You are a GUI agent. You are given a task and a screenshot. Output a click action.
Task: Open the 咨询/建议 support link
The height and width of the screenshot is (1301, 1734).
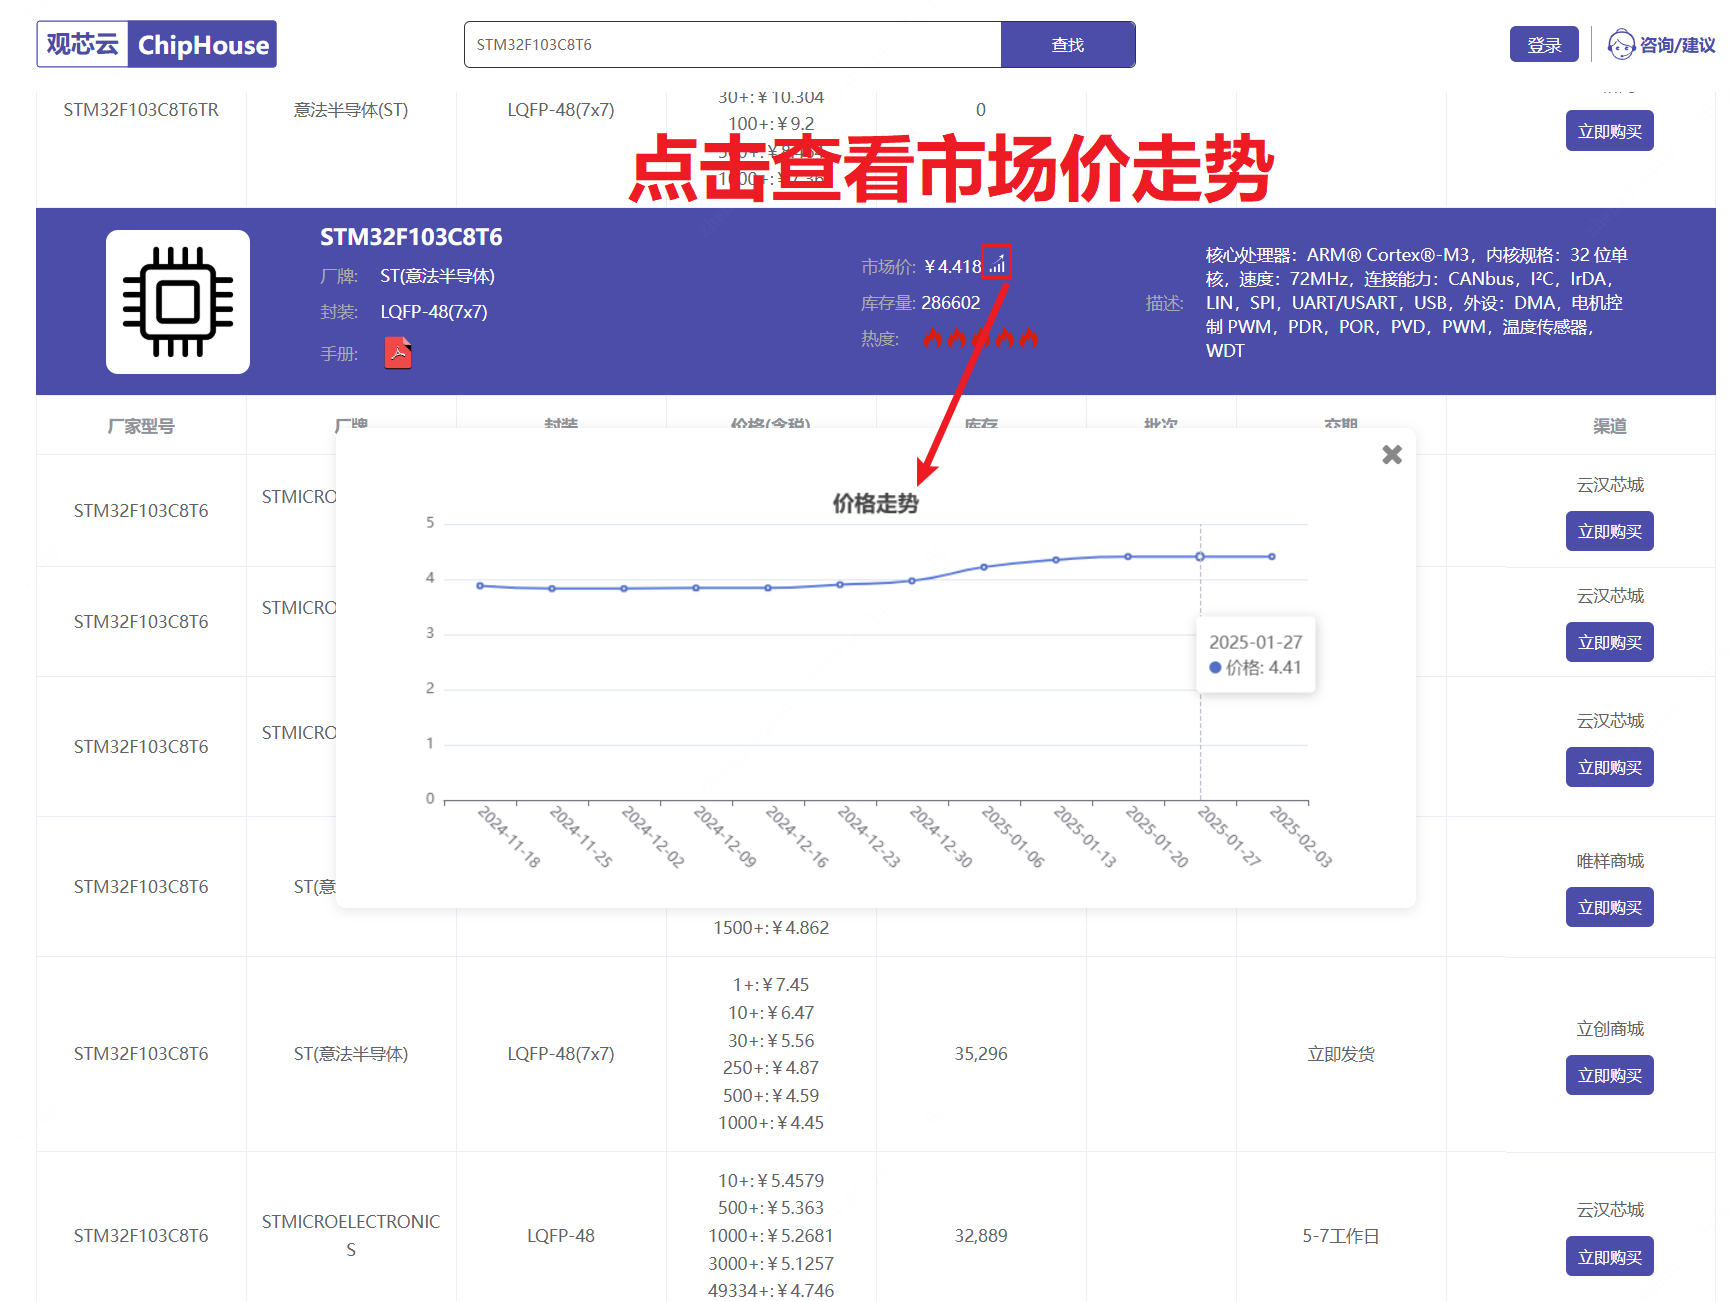point(1662,45)
